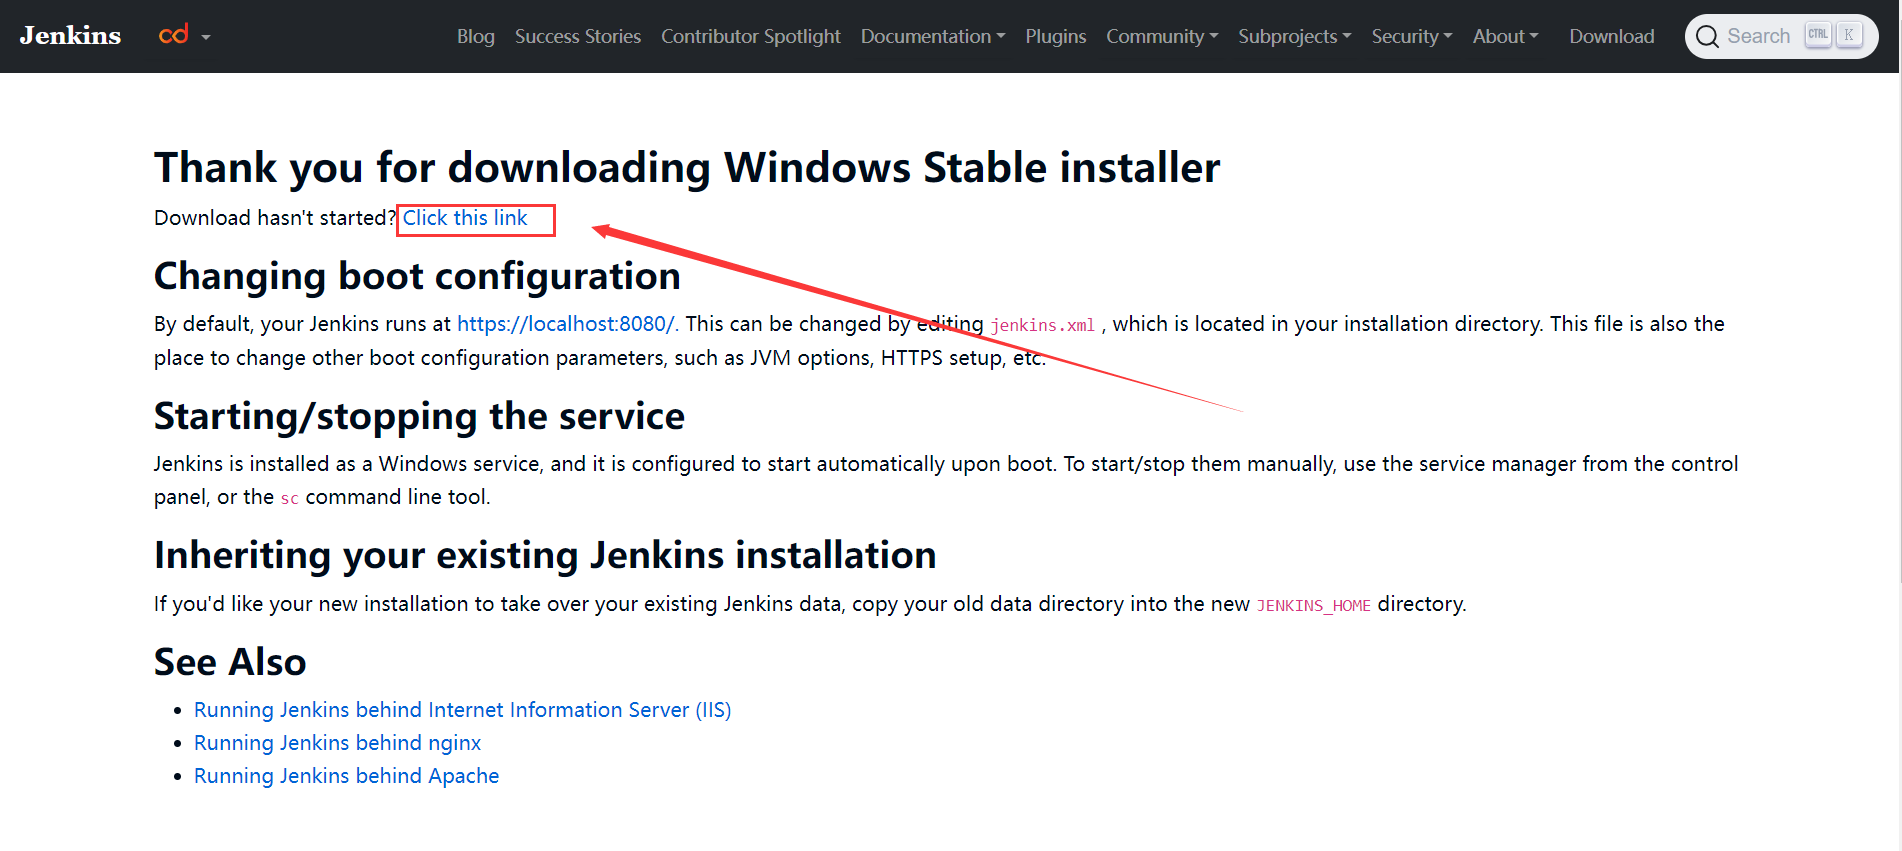Open the Plugins page

[1055, 36]
